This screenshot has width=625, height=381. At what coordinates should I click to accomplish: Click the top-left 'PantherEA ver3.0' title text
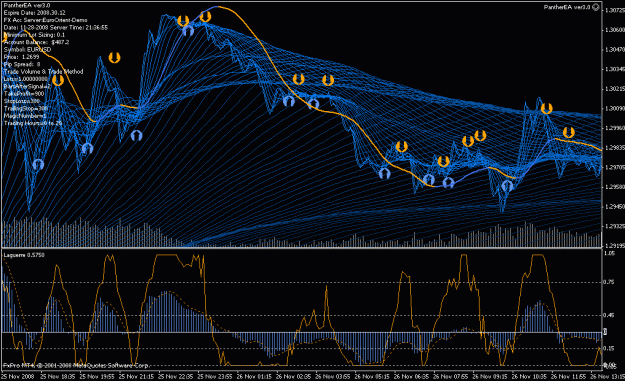click(27, 6)
